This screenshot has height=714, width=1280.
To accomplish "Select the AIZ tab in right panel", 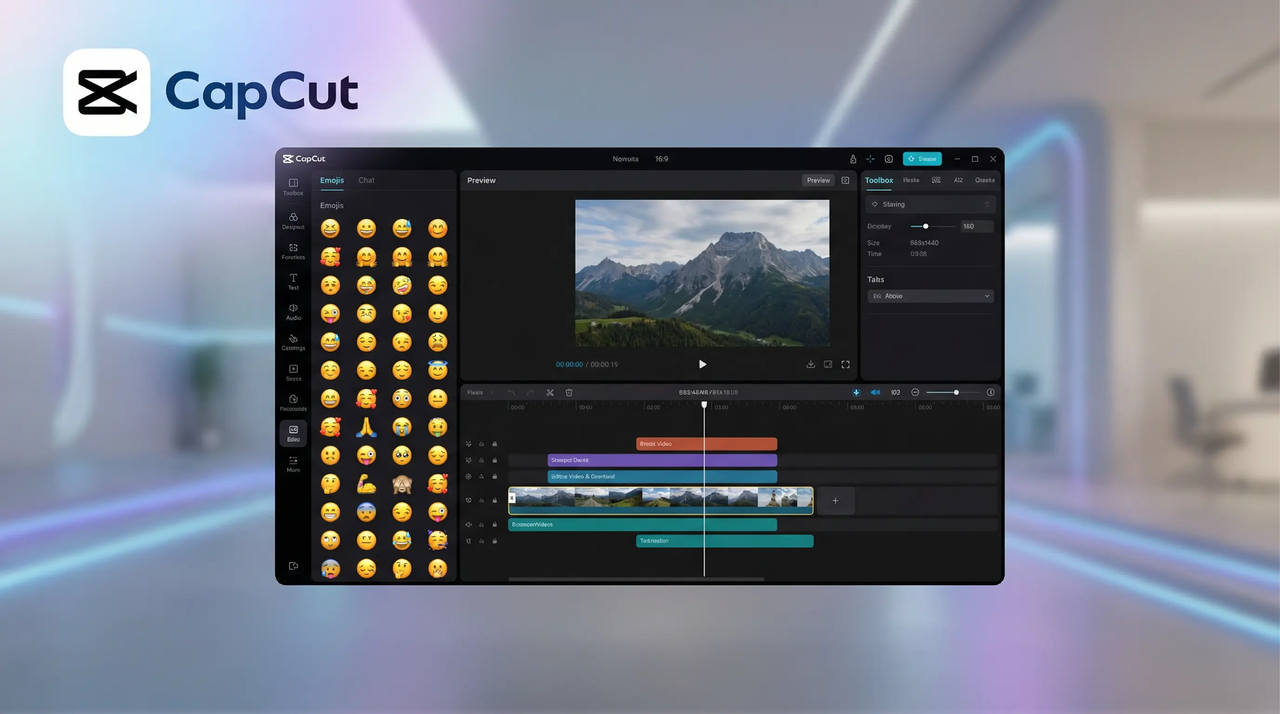I will tap(958, 181).
